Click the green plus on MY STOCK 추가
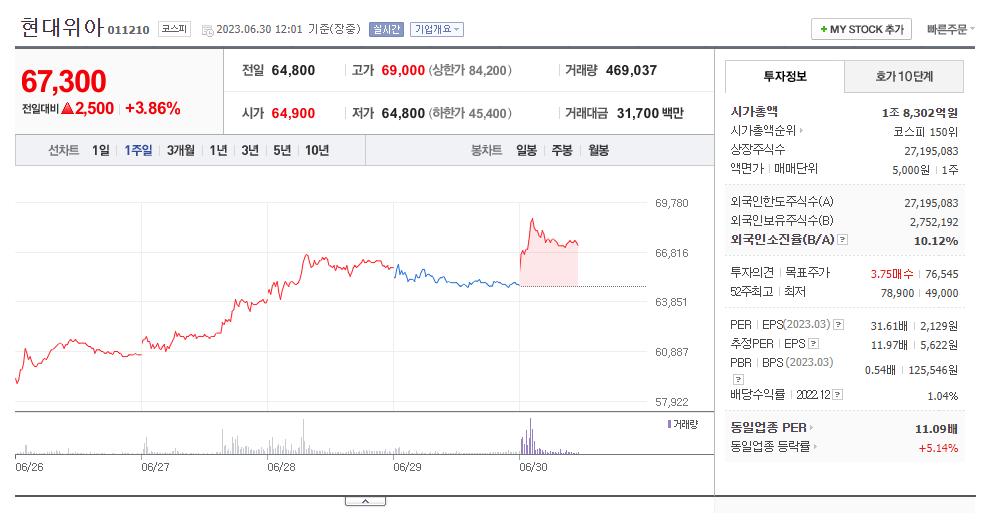This screenshot has width=990, height=513. pos(823,29)
